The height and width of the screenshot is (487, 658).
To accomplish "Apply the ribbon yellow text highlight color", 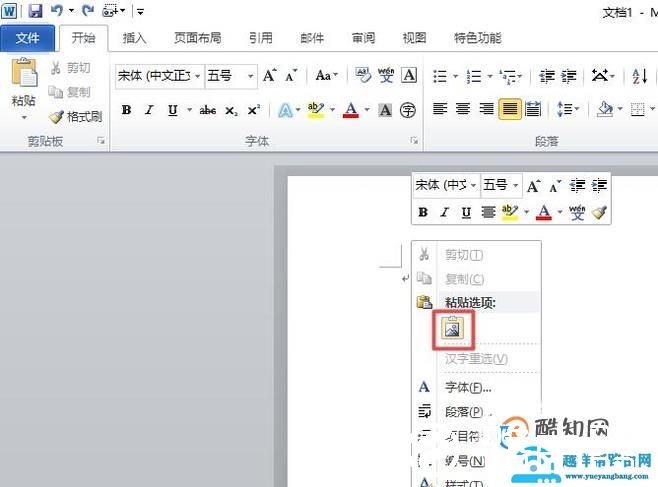I will point(316,110).
